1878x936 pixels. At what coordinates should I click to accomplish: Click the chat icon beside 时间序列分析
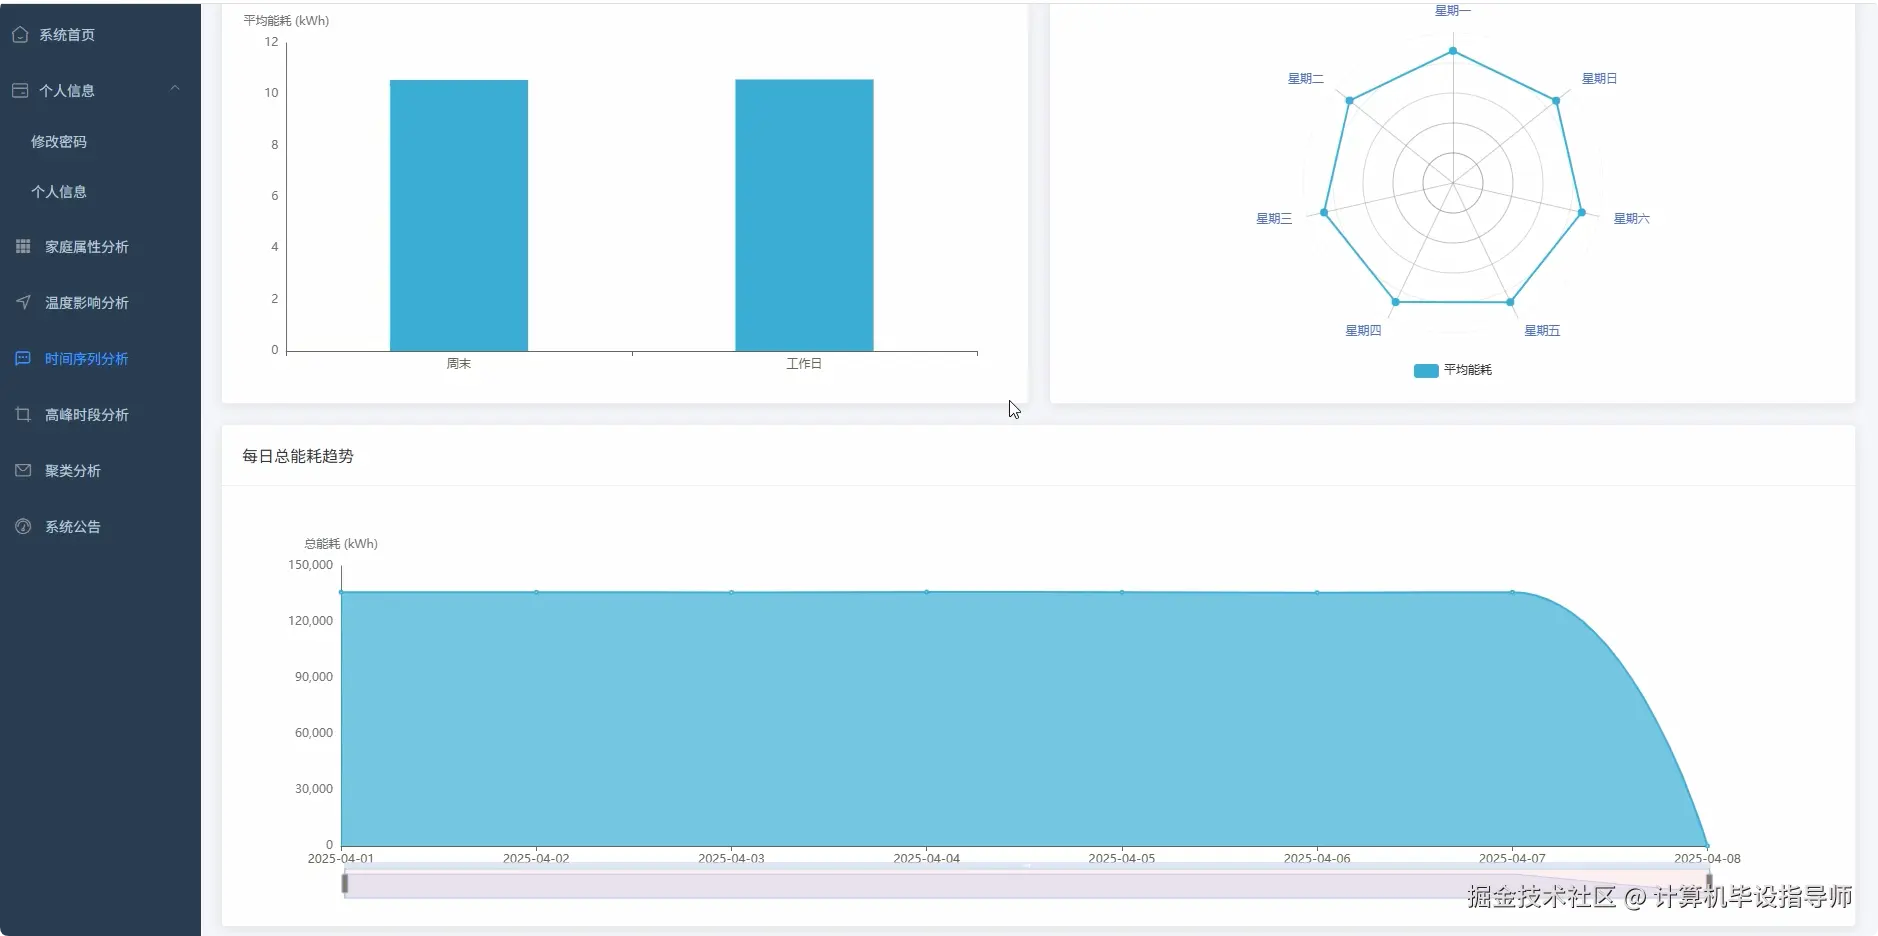pyautogui.click(x=23, y=358)
